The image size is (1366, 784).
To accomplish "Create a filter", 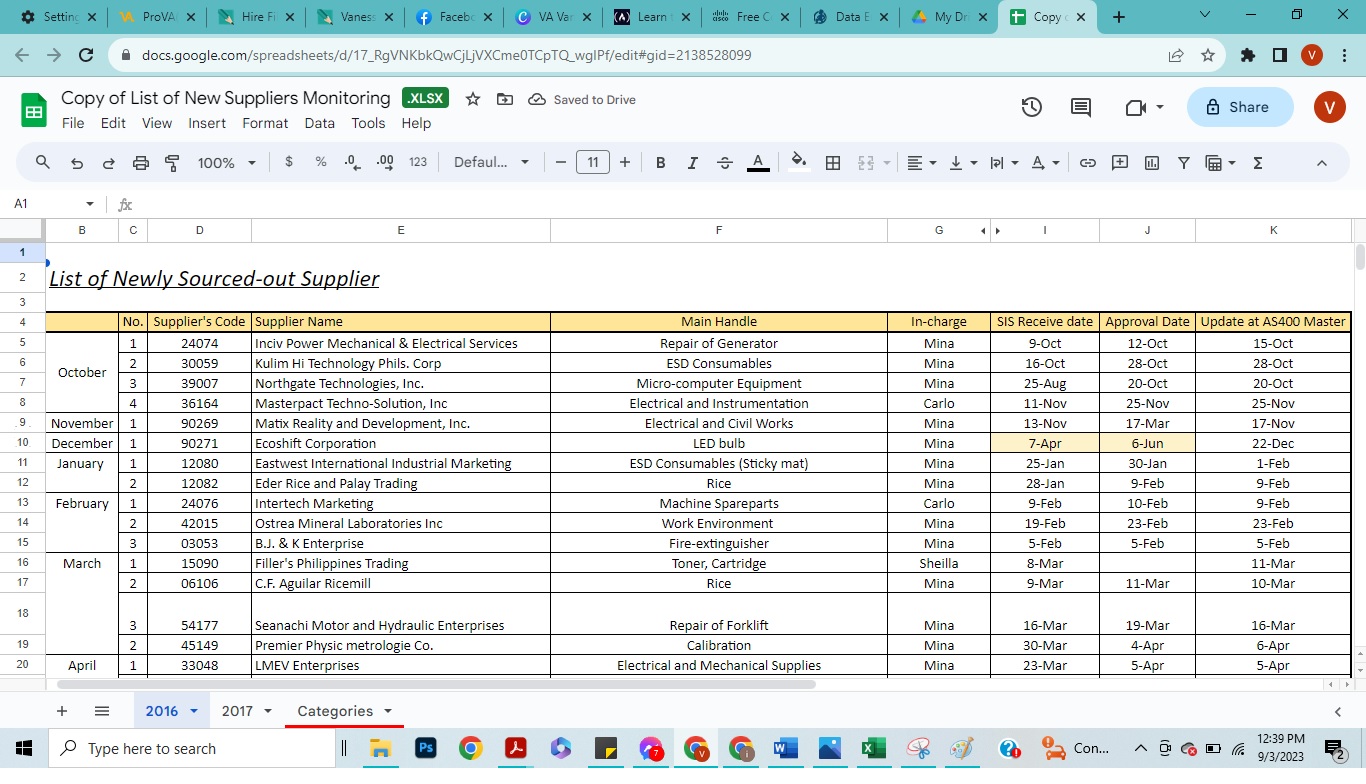I will (1184, 163).
